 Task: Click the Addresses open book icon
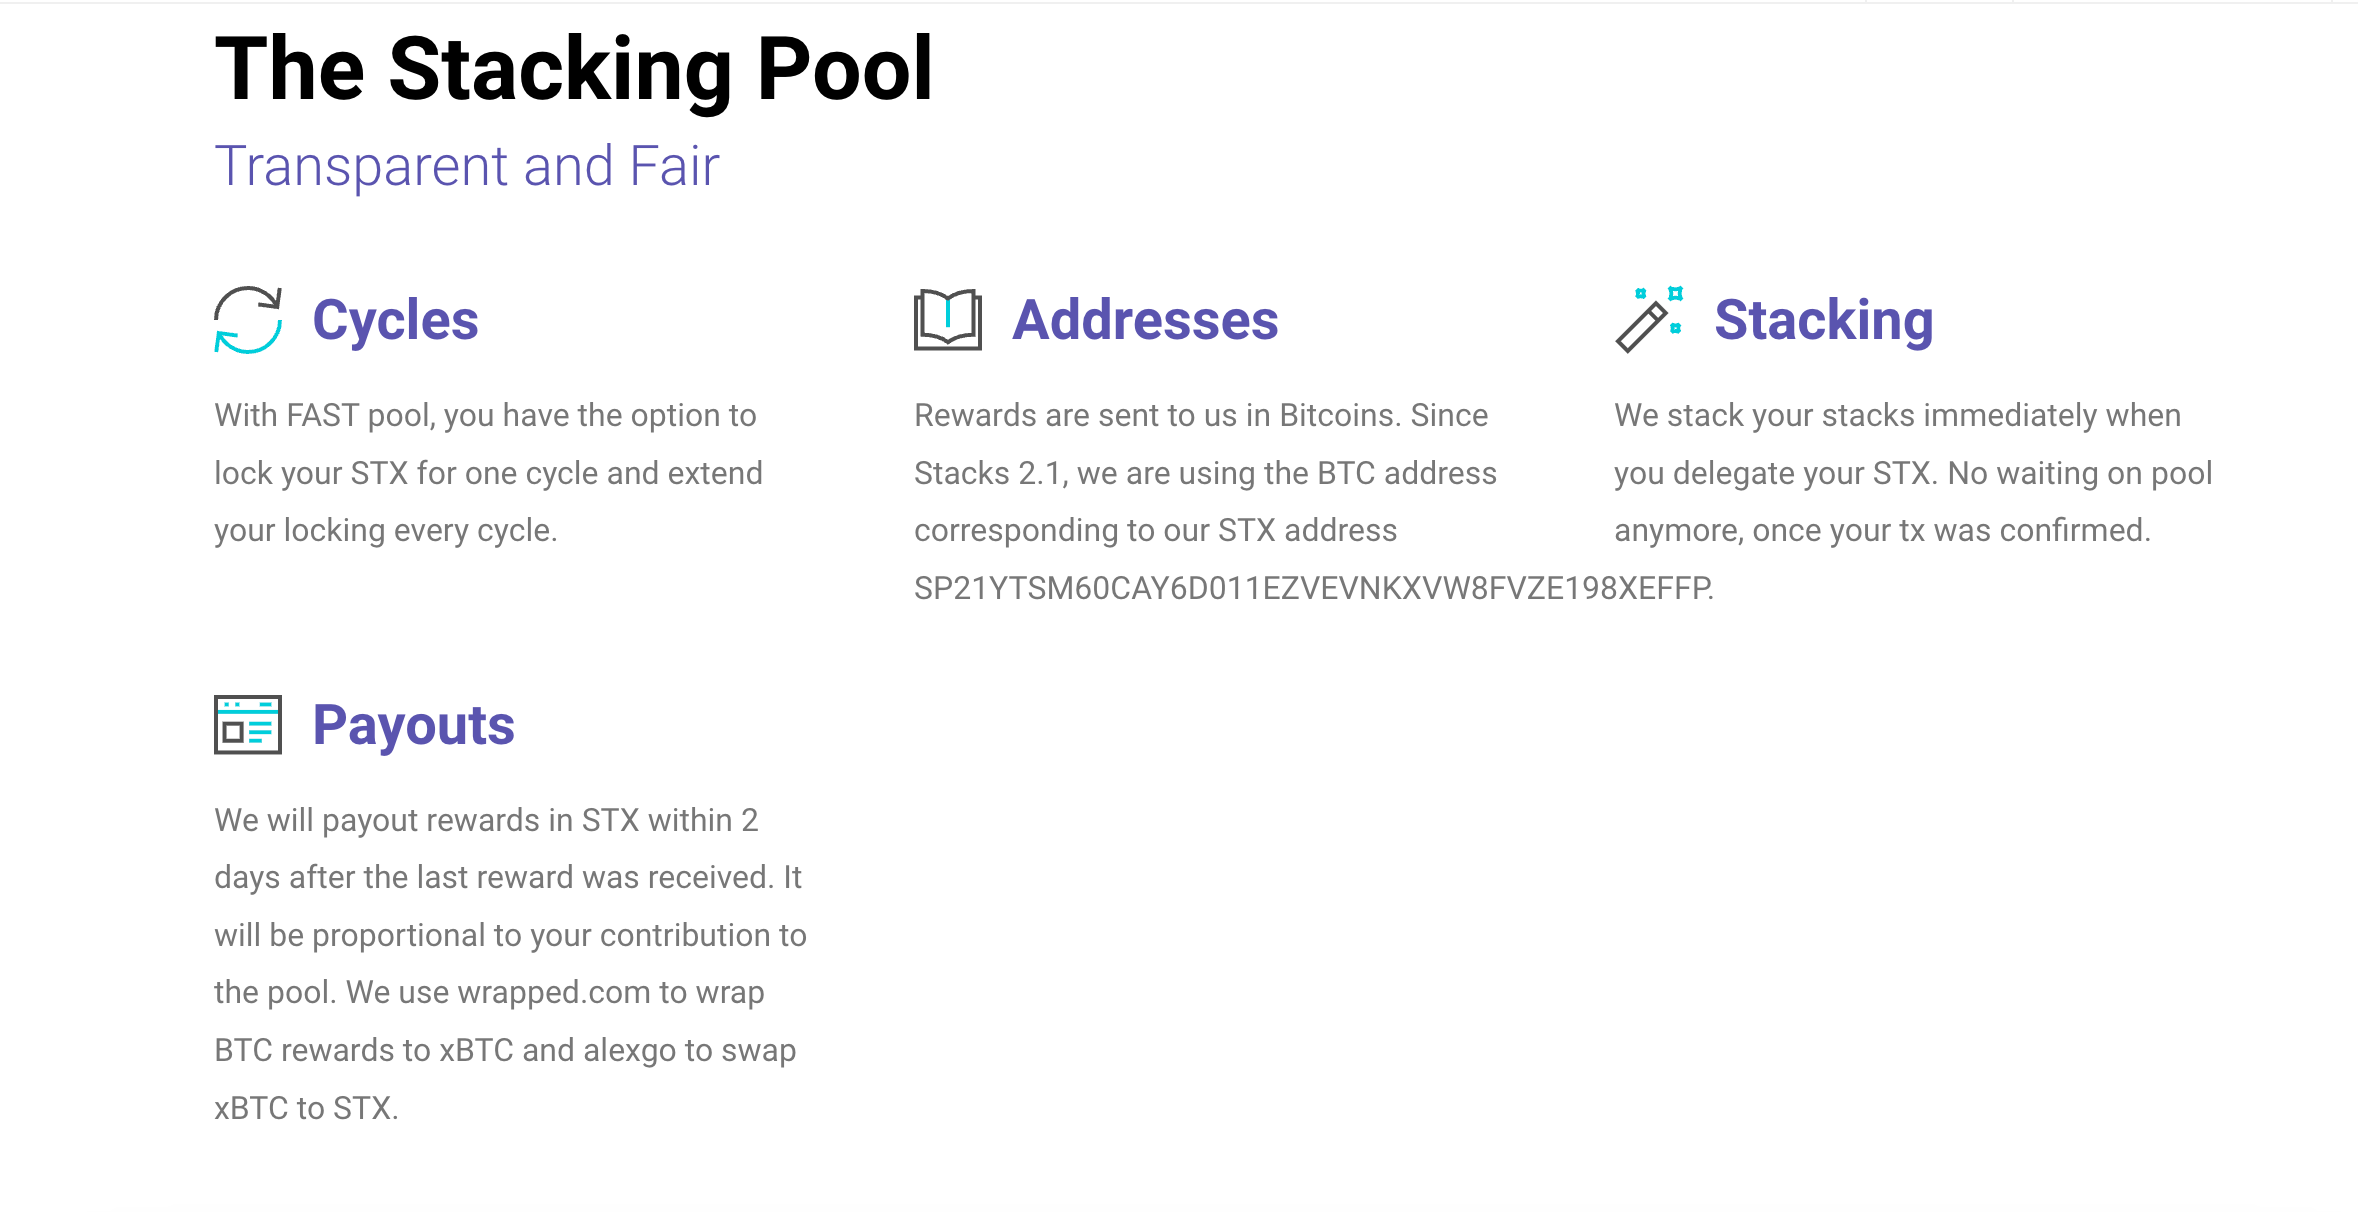[x=947, y=320]
